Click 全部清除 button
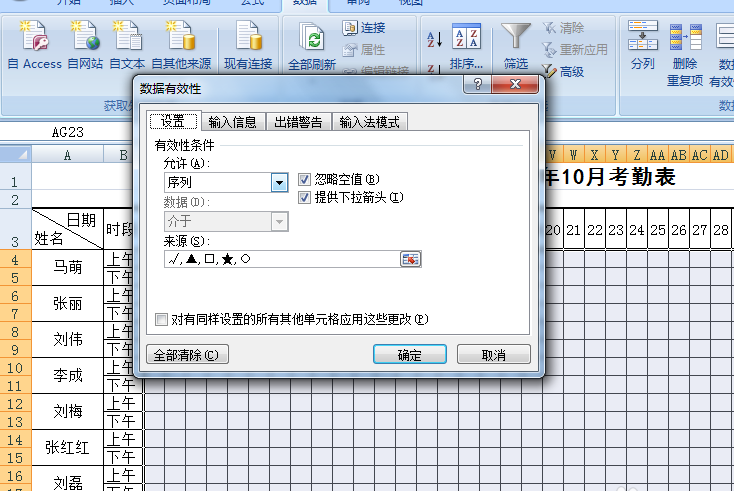 coord(187,354)
